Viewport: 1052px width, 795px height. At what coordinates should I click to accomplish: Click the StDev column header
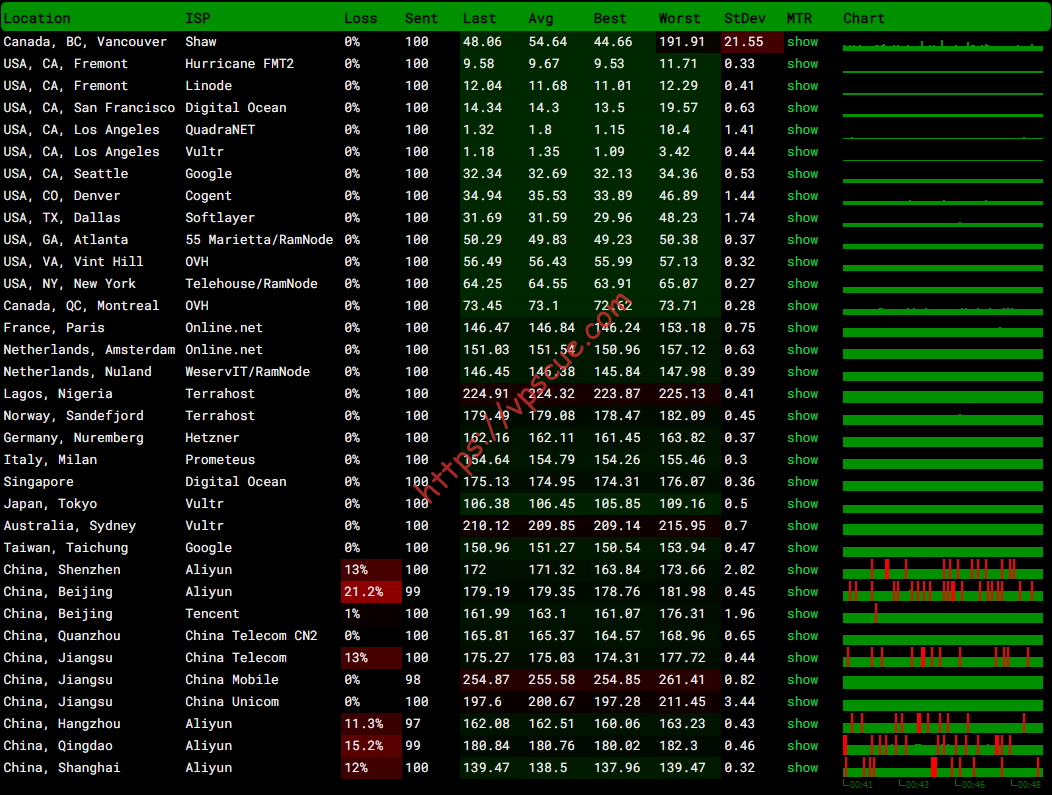click(745, 19)
